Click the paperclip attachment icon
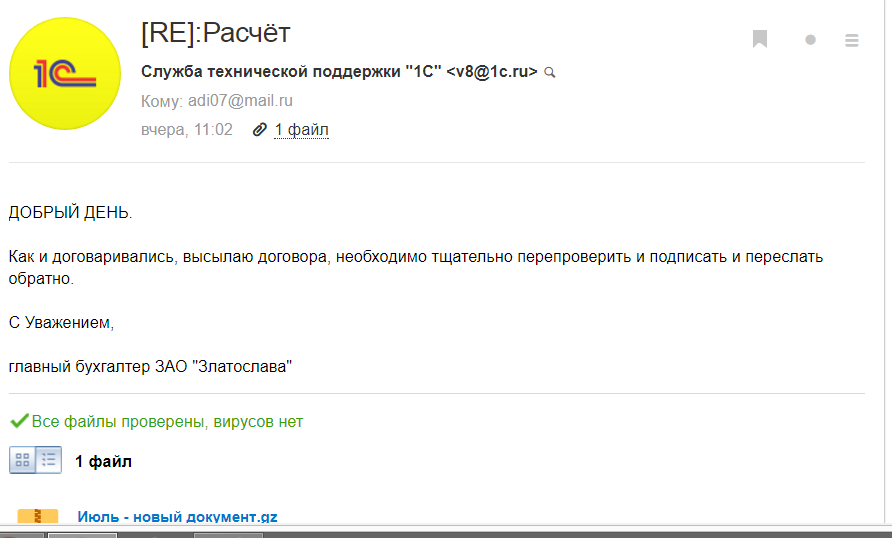 coord(259,130)
